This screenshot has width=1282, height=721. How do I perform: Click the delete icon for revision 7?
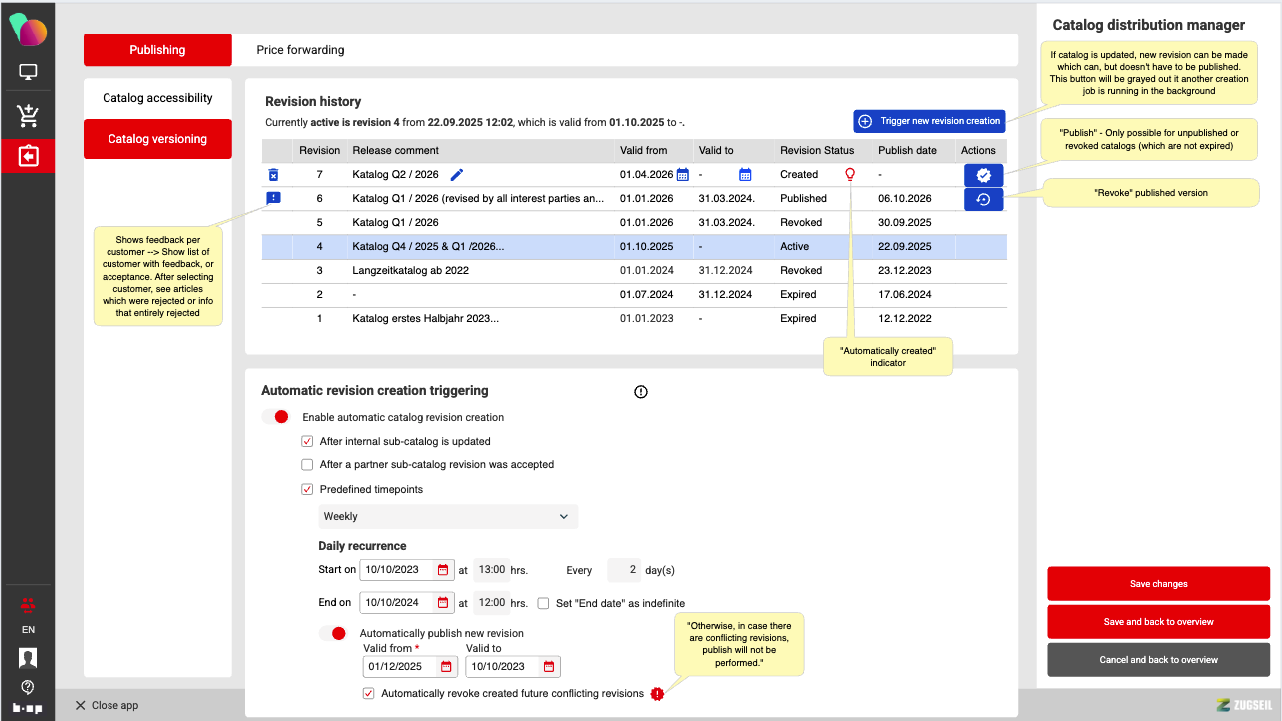[273, 175]
